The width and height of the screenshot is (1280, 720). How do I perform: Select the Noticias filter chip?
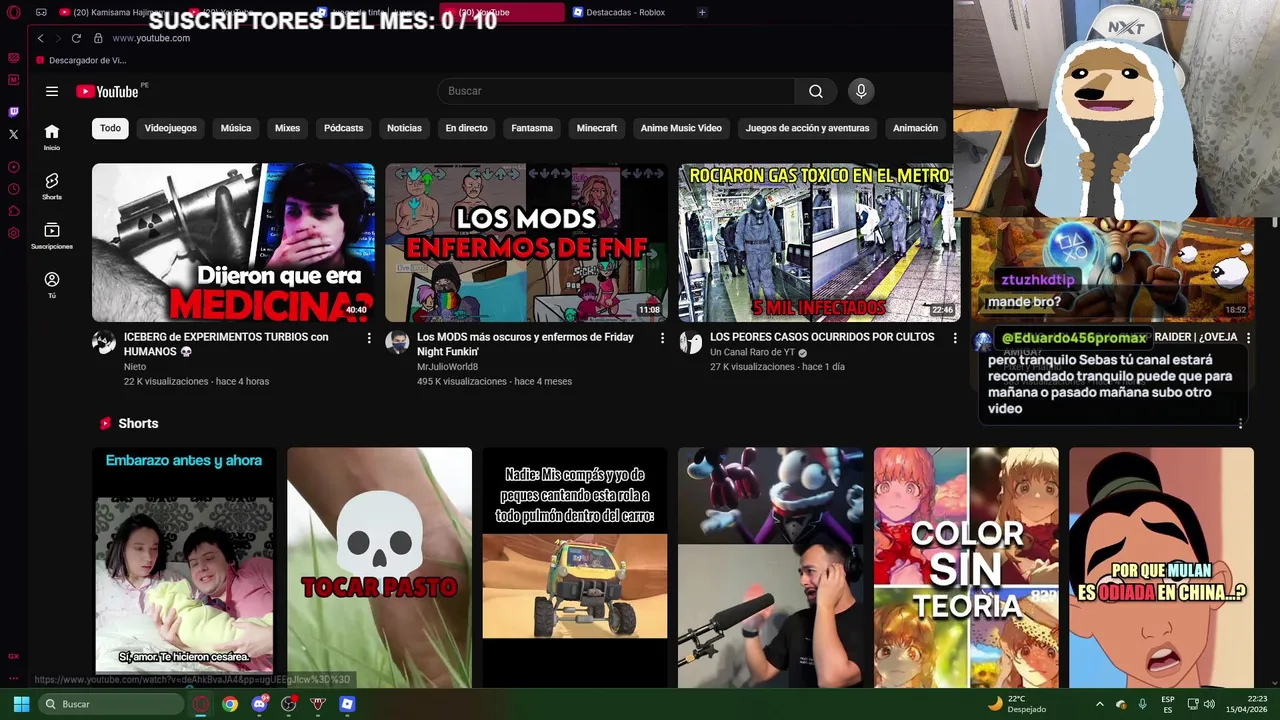pyautogui.click(x=404, y=128)
